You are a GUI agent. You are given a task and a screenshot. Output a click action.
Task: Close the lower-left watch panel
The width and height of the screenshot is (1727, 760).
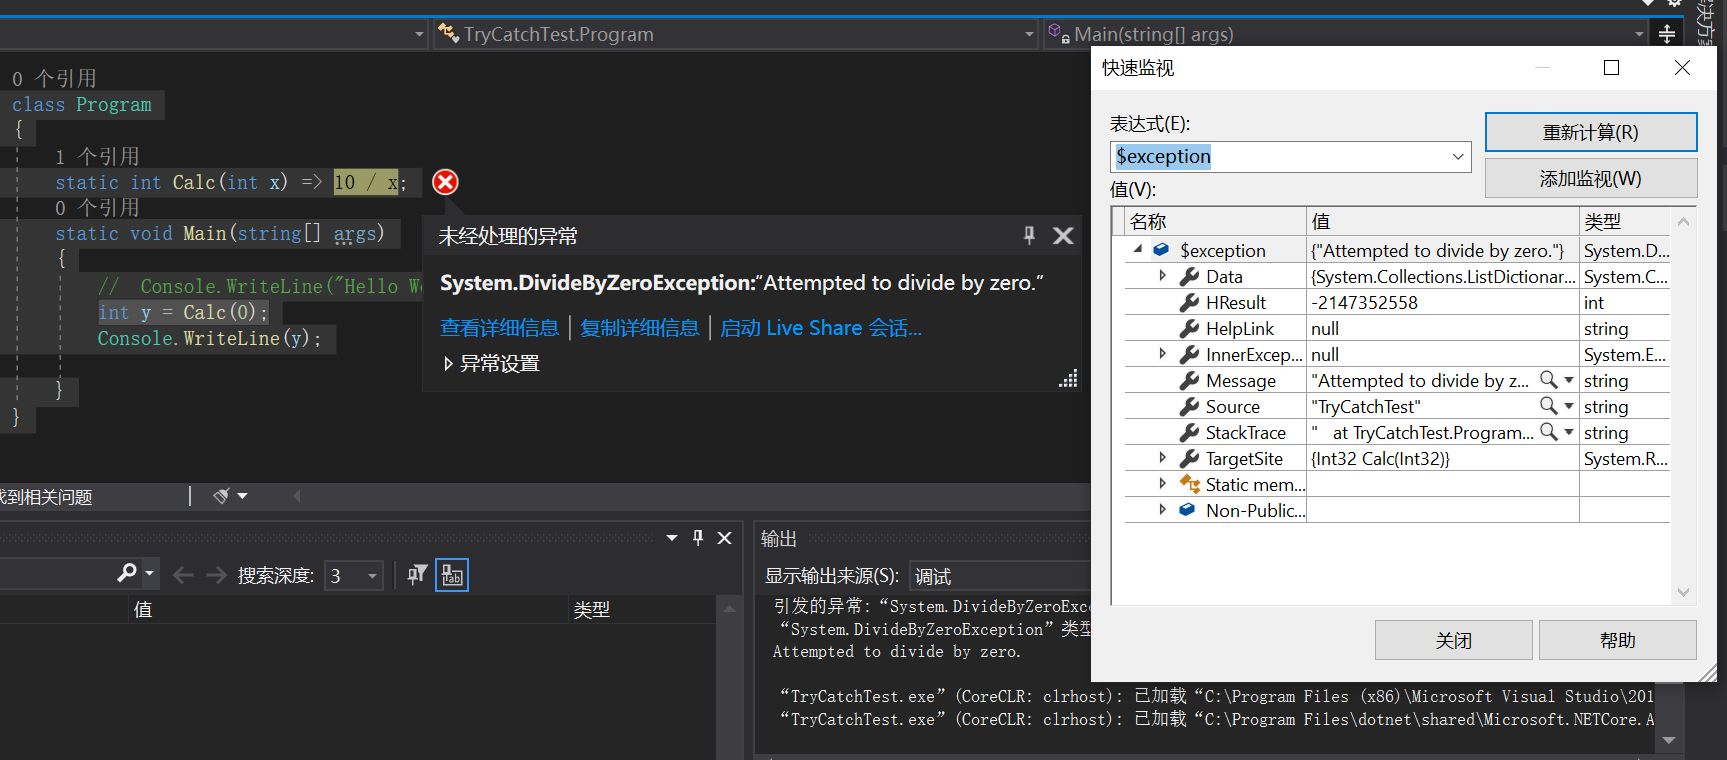tap(725, 538)
